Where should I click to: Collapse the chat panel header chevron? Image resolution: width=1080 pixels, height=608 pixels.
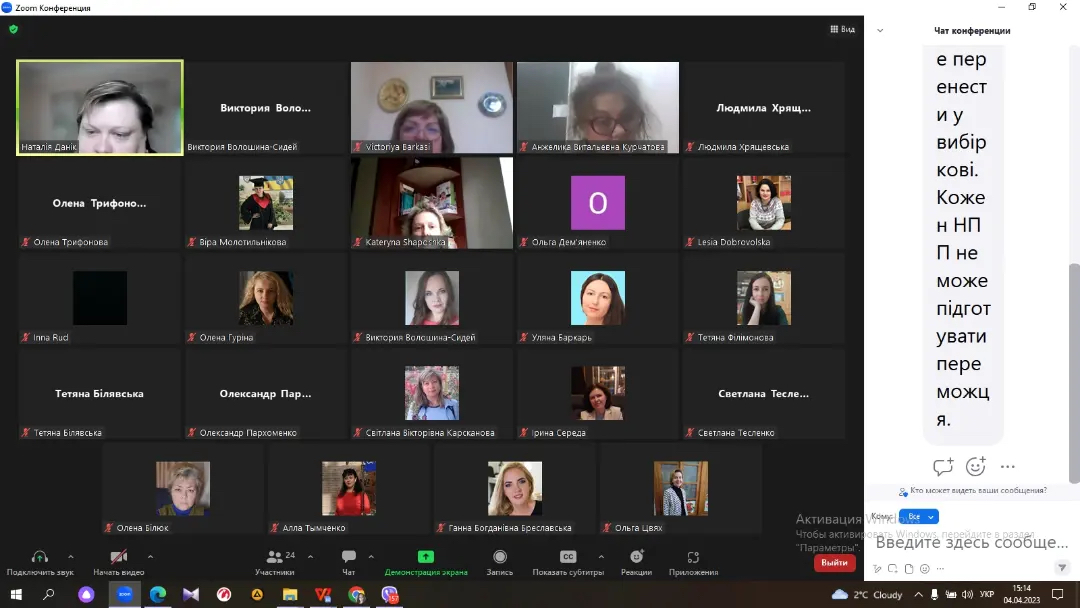tap(880, 31)
